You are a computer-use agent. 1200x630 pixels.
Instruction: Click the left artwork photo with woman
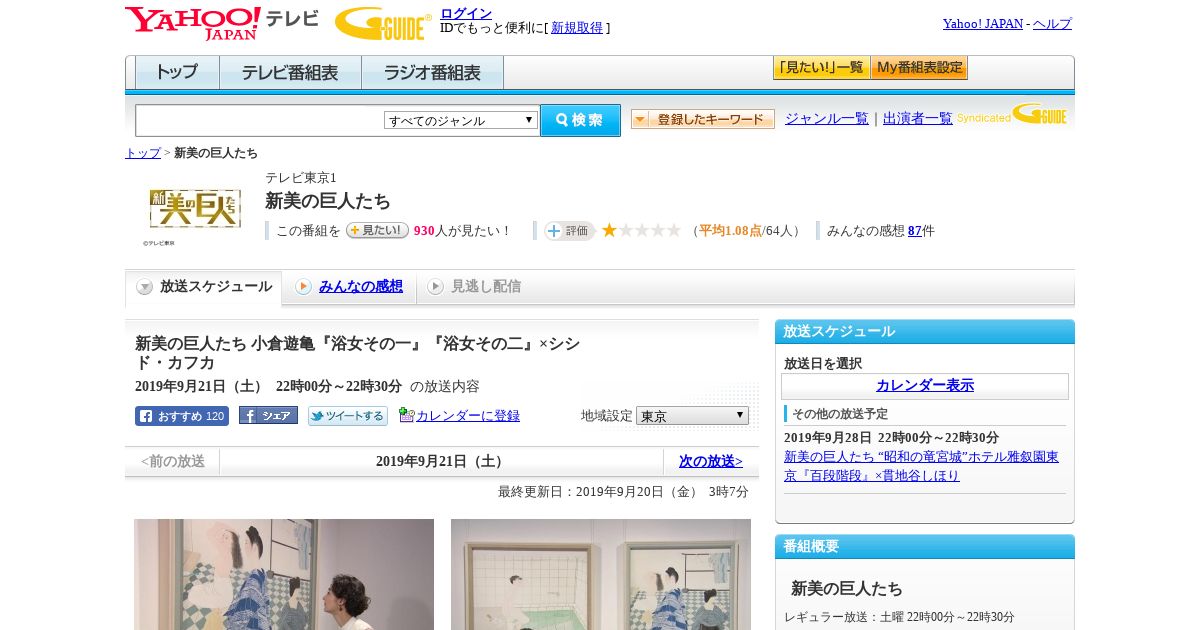tap(284, 574)
